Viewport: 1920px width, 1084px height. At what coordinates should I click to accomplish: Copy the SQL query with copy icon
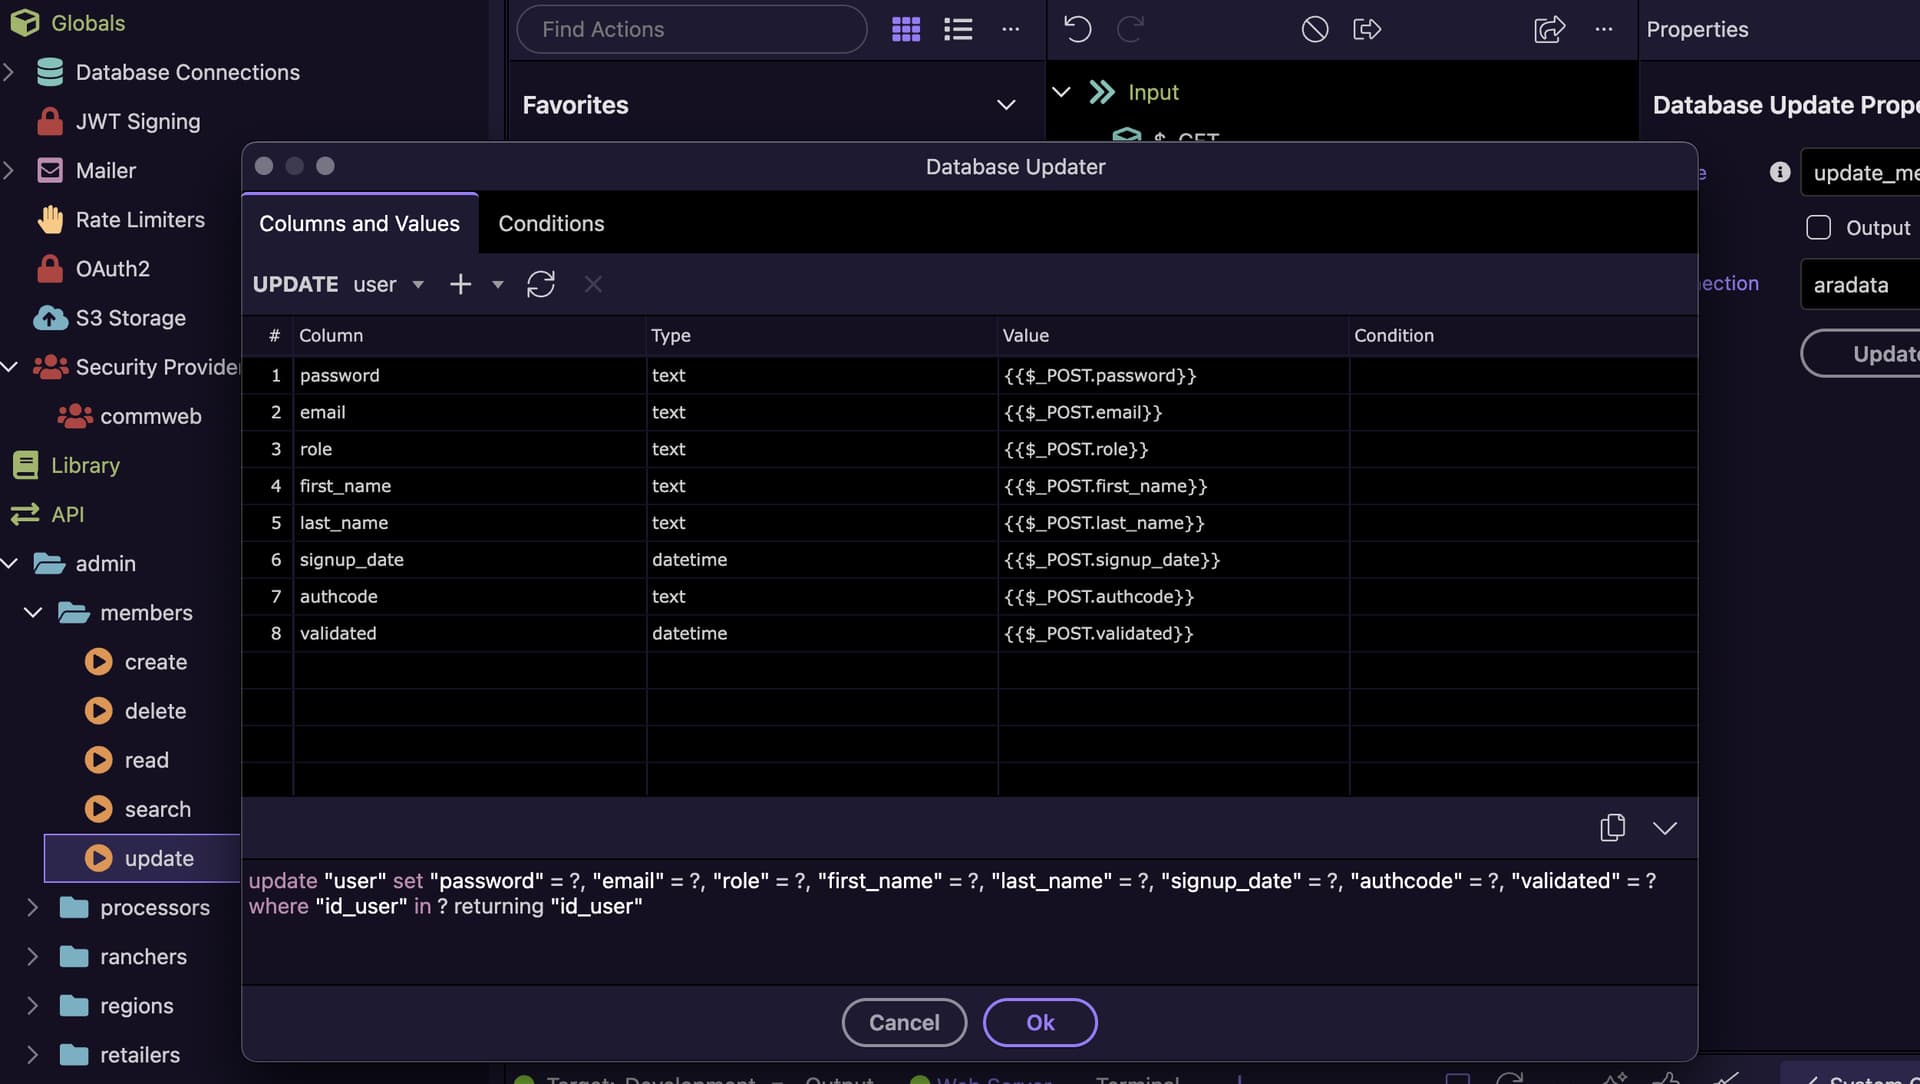(1612, 828)
